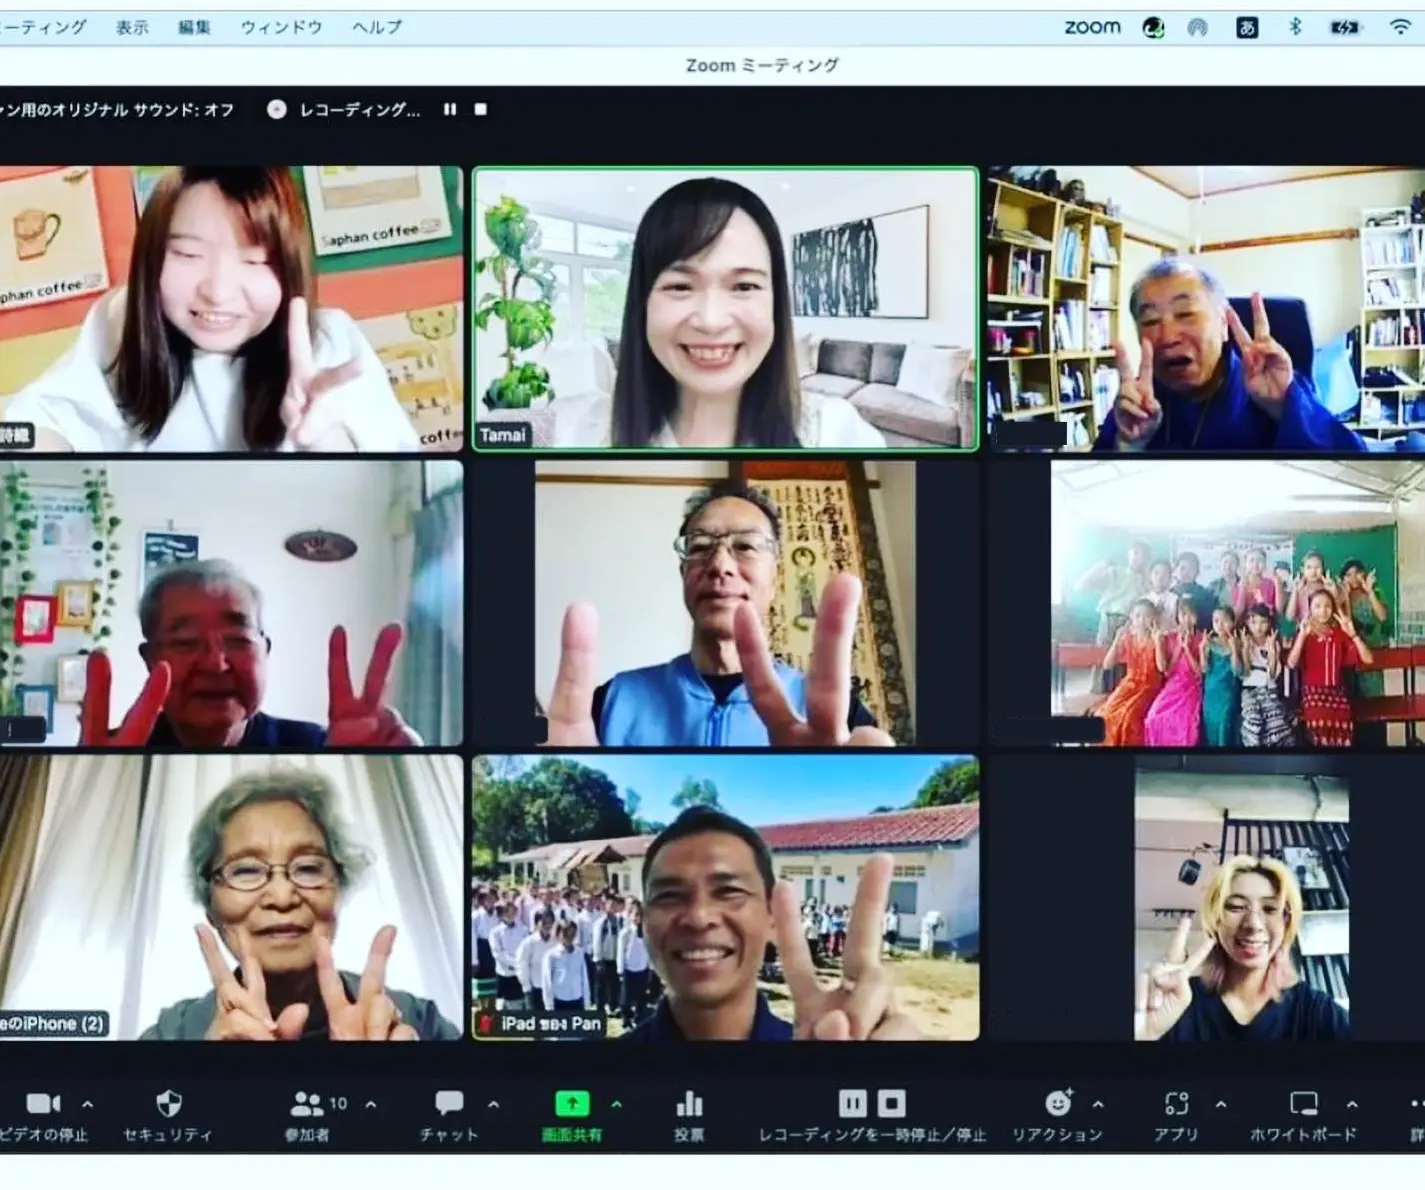Viewport: 1425px width, 1190px height.
Task: Expand video options arrow beside camera
Action: [88, 1105]
